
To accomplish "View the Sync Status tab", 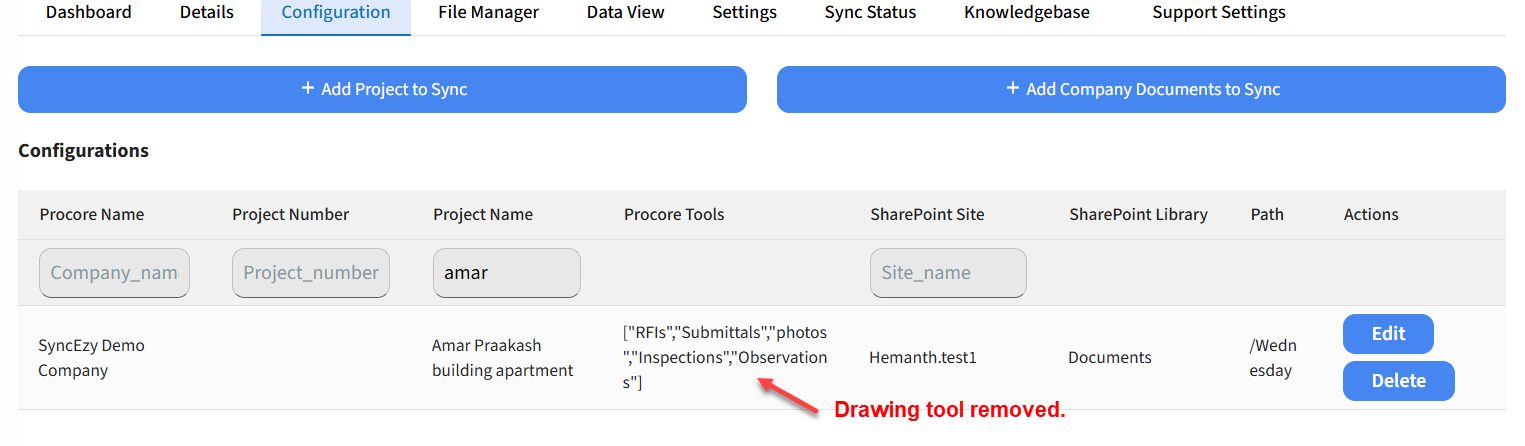I will coord(870,13).
